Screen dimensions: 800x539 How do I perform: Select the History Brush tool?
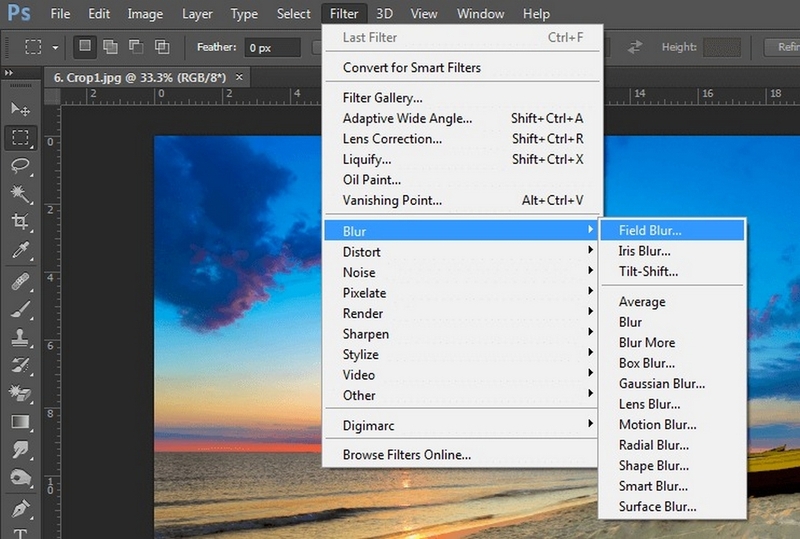(x=20, y=365)
